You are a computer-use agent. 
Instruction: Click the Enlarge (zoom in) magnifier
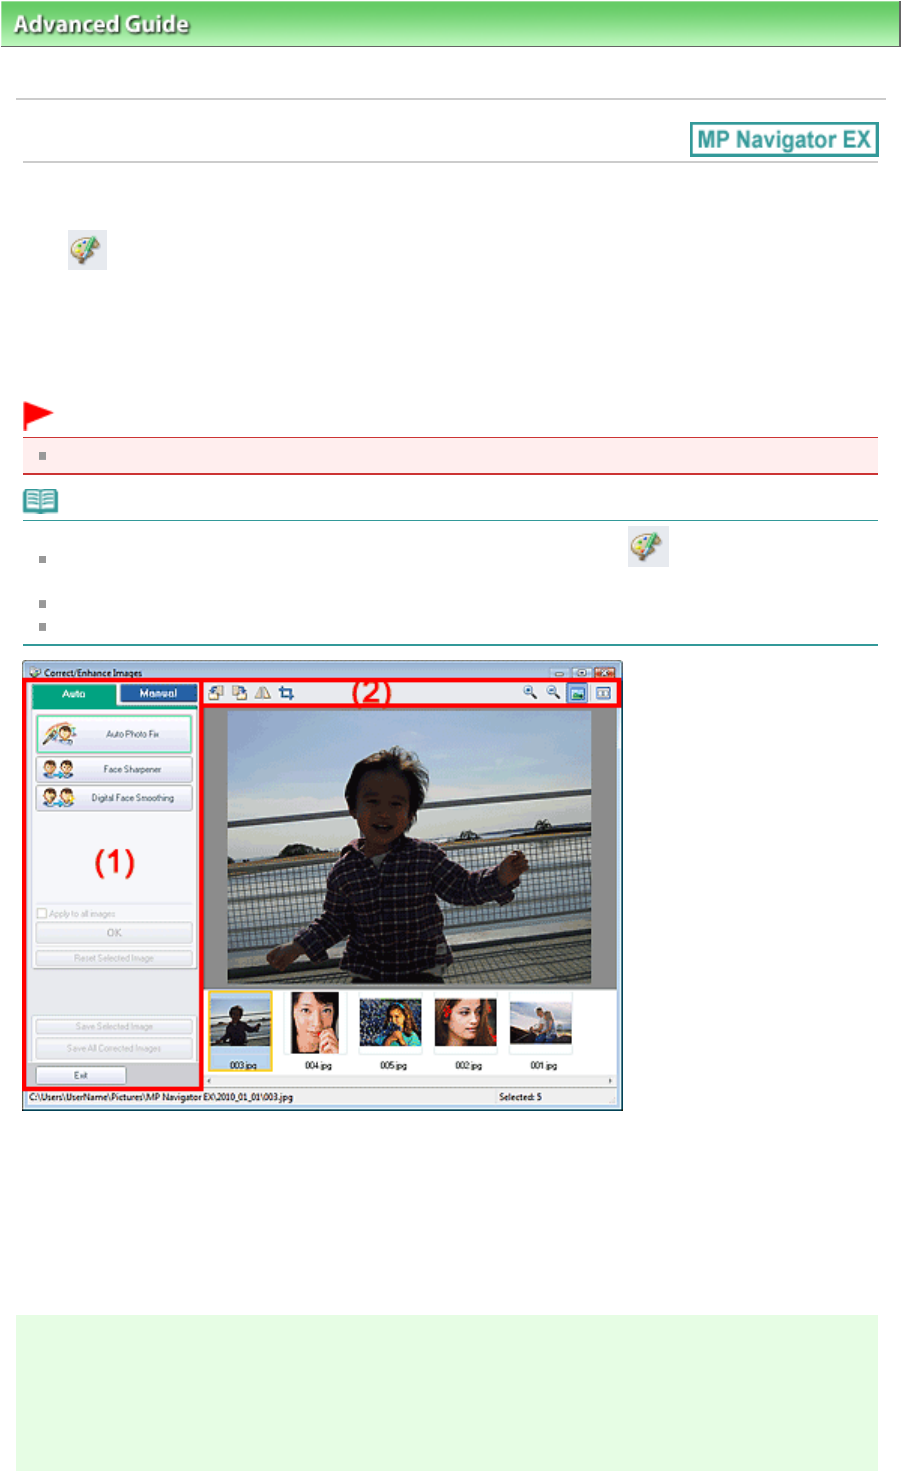(x=530, y=692)
